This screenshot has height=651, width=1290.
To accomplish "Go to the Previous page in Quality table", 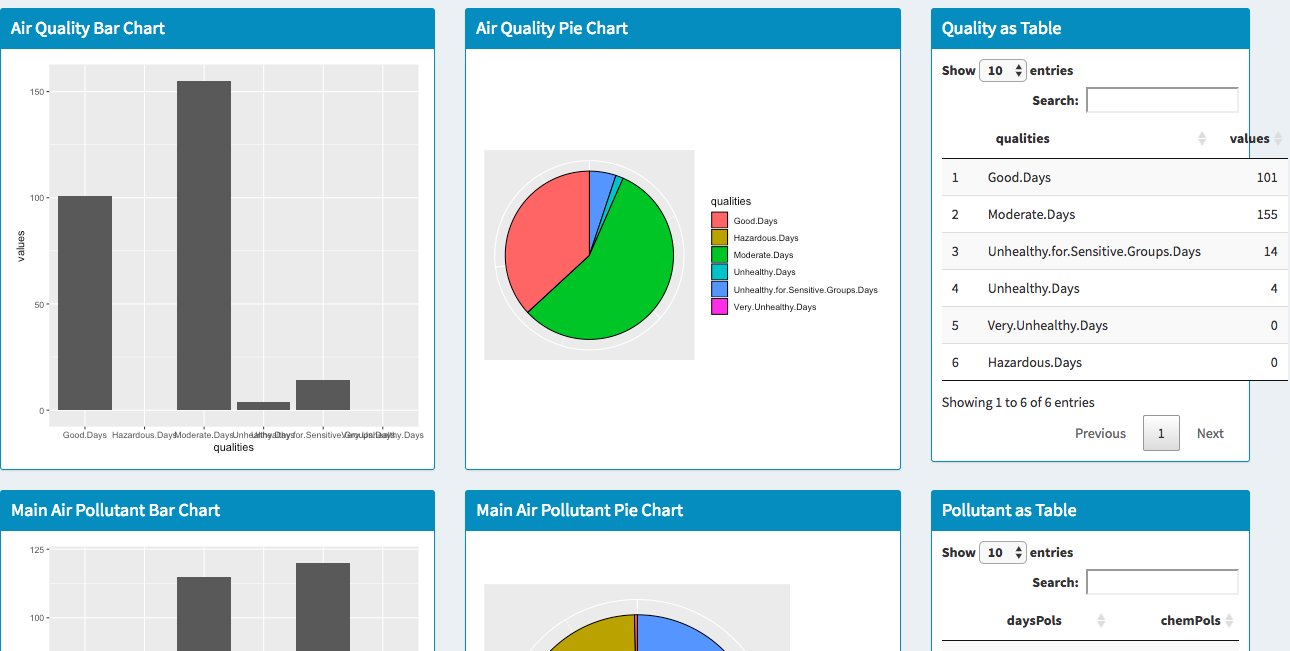I will point(1100,433).
